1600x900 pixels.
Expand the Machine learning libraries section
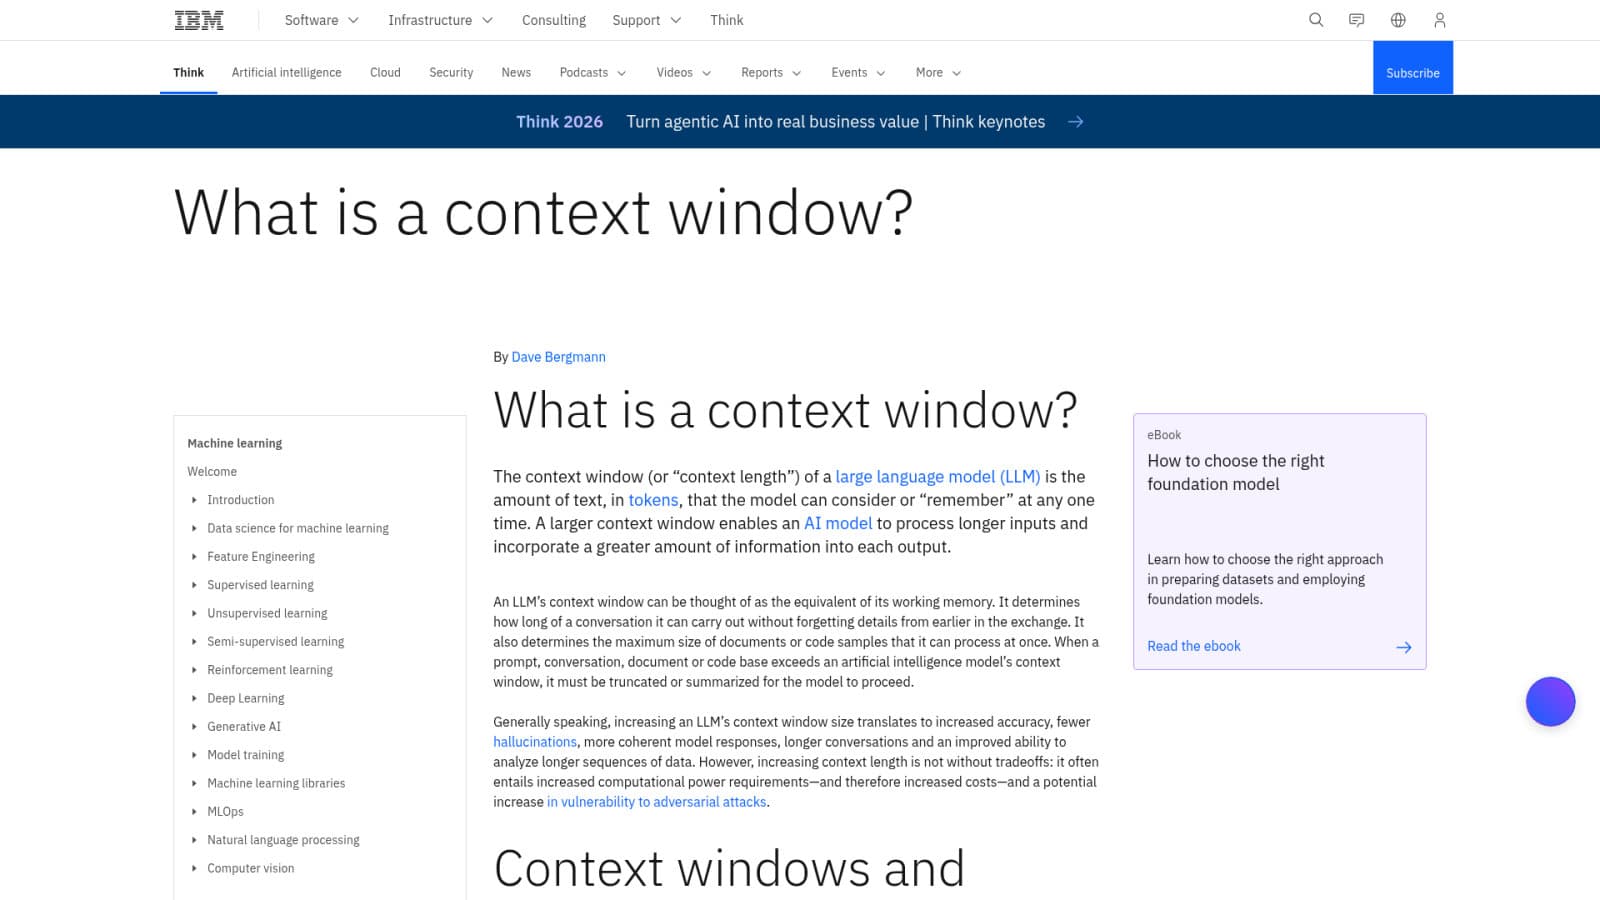(194, 783)
